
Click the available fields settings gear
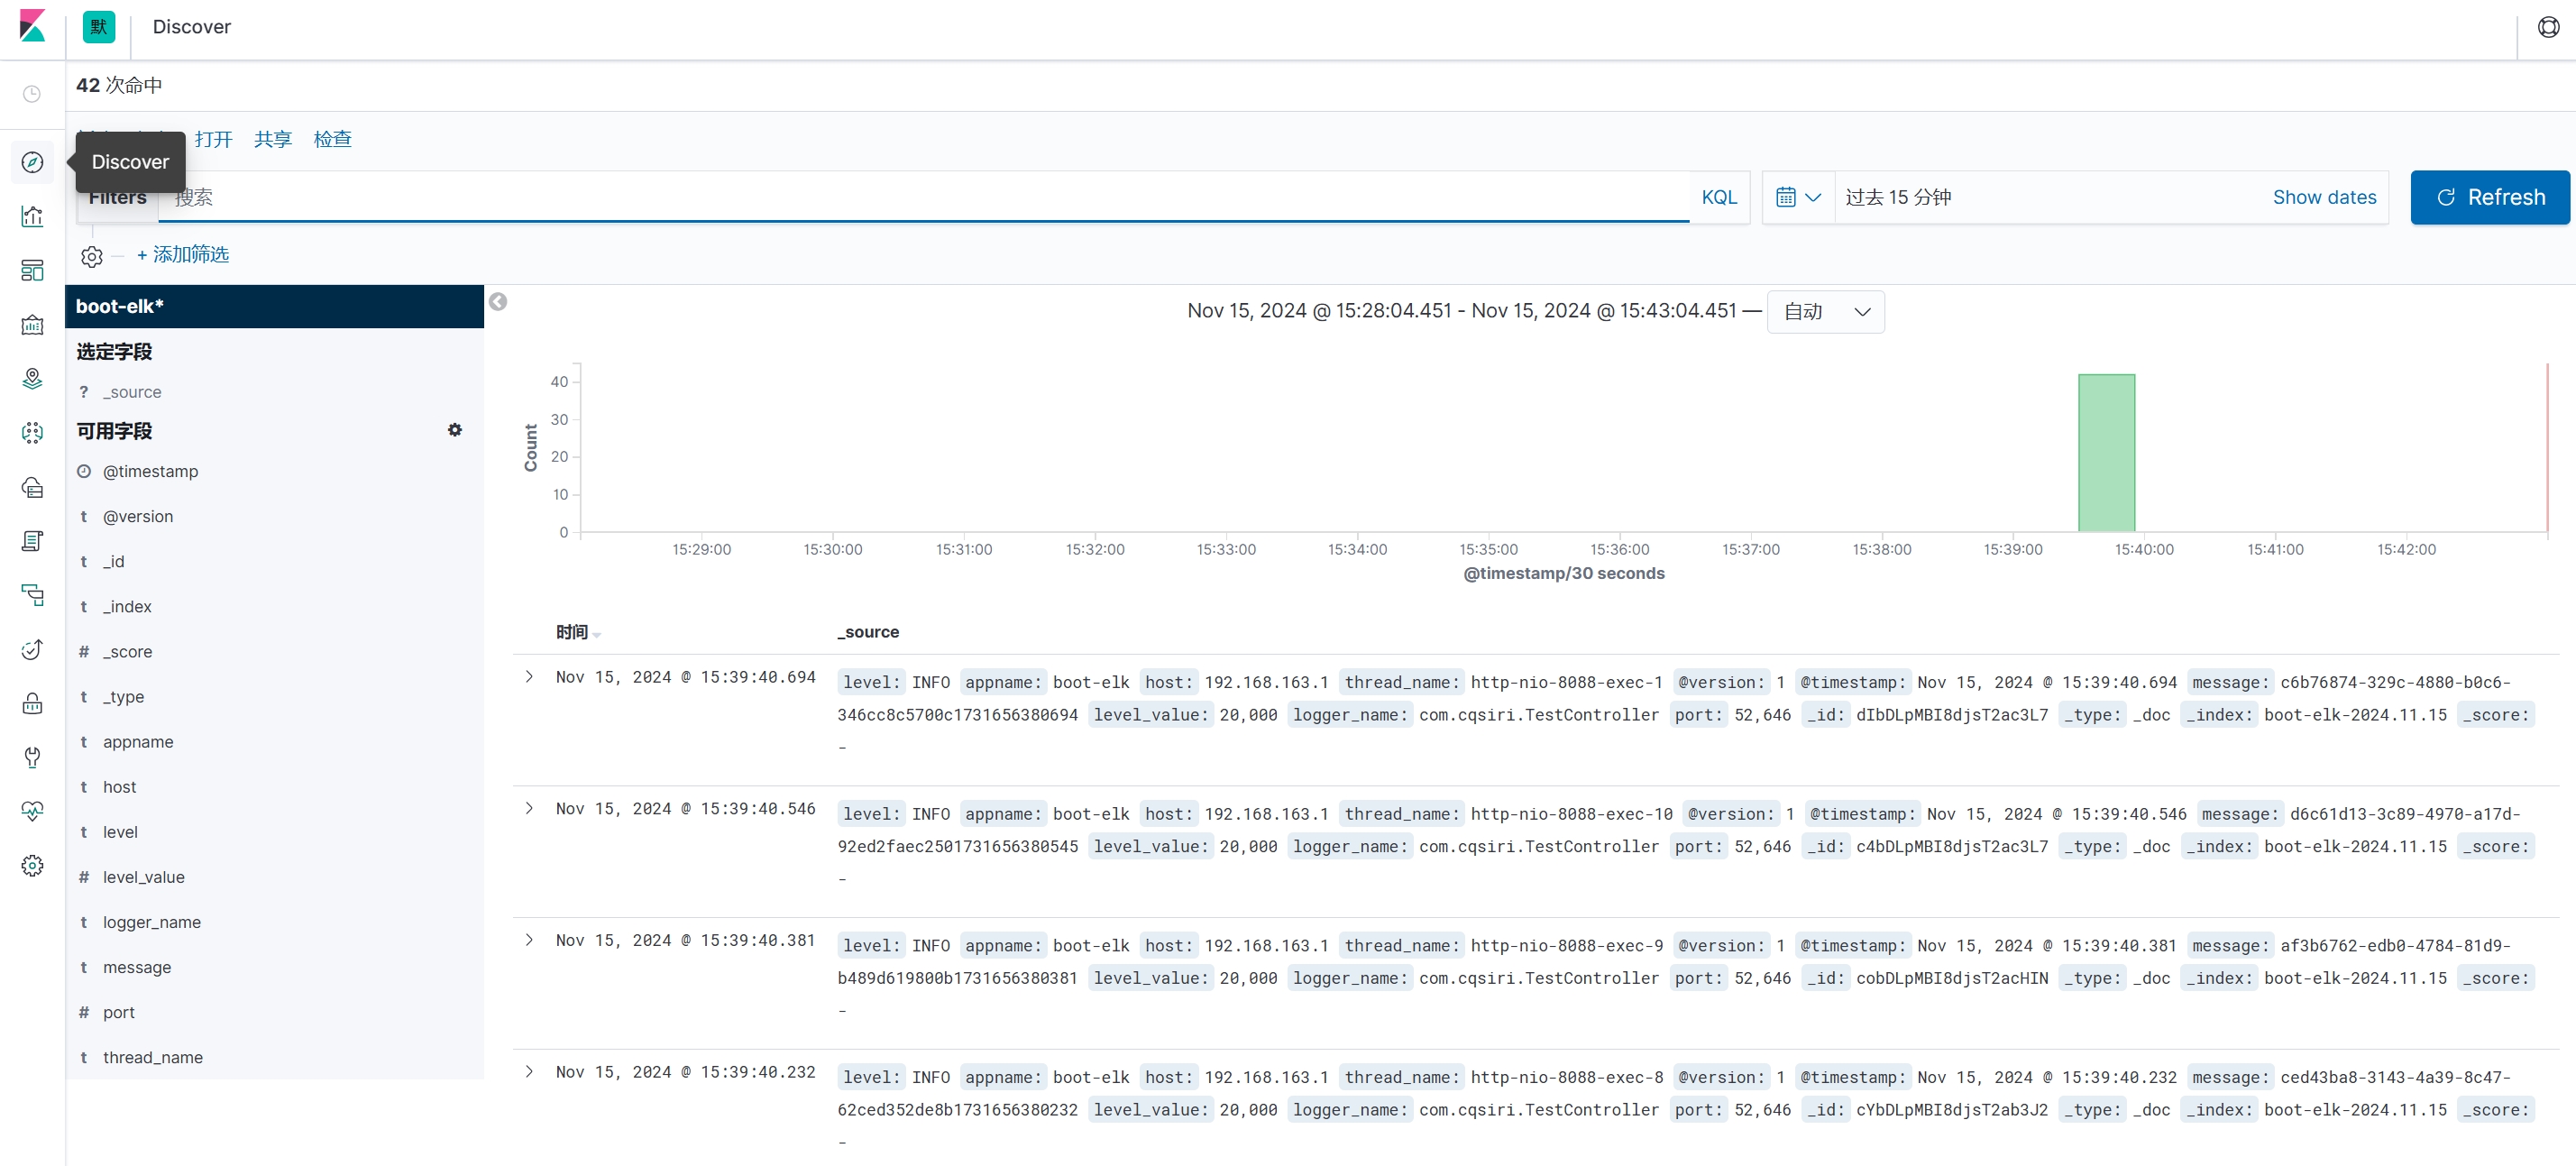455,430
